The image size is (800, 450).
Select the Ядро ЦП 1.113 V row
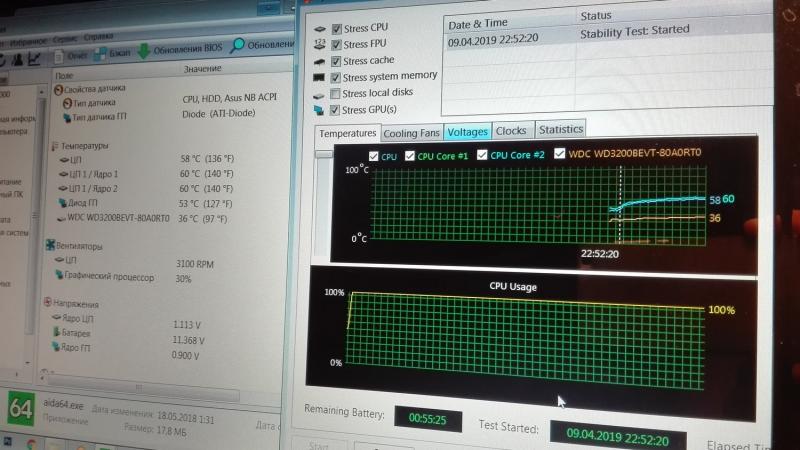128,322
